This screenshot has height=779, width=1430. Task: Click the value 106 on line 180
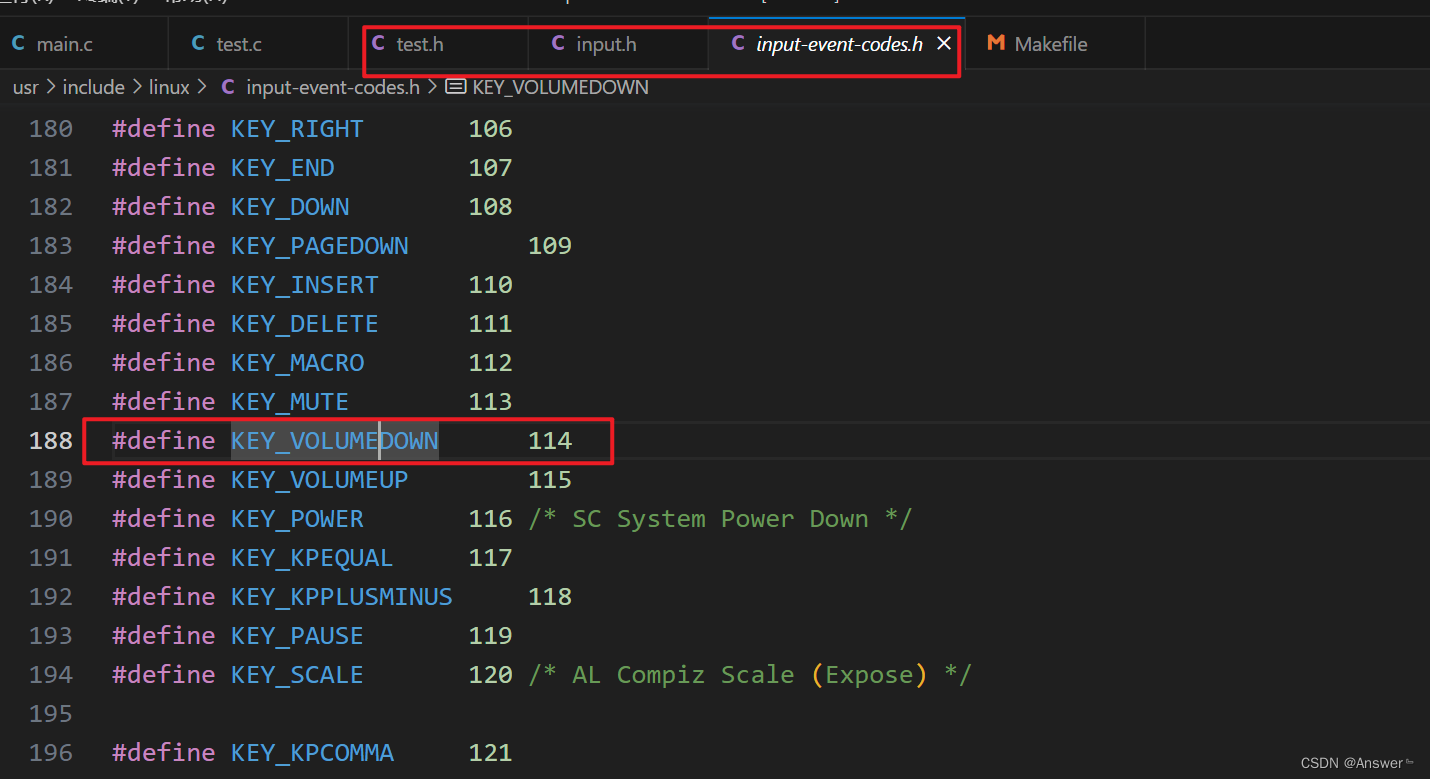491,129
